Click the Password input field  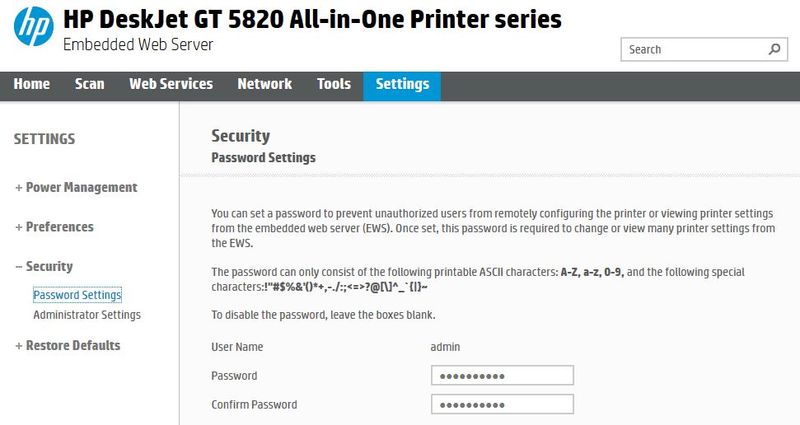502,375
